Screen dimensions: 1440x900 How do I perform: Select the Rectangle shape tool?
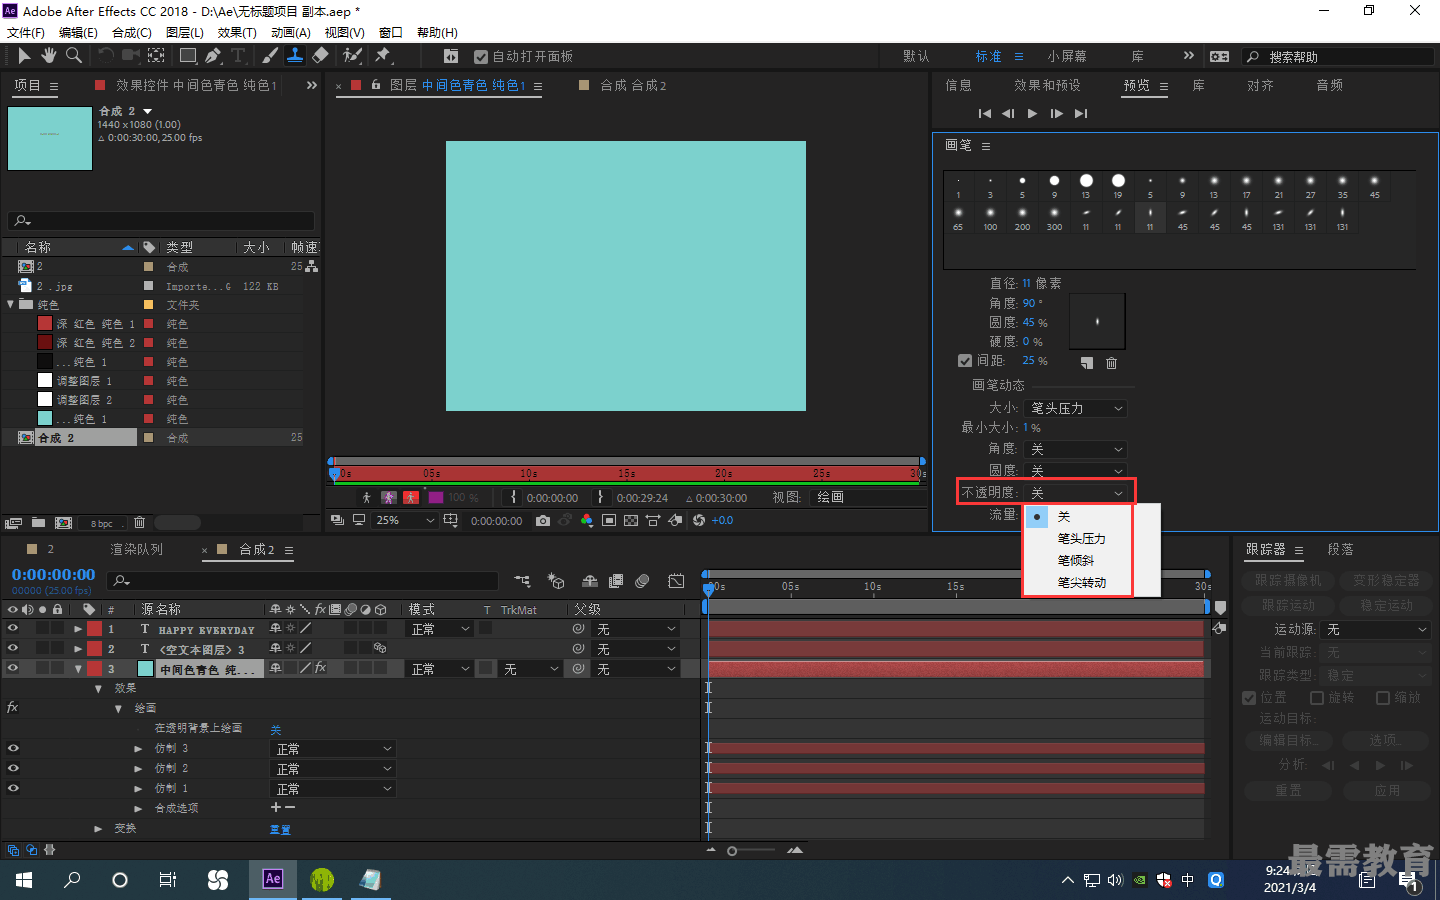[187, 56]
